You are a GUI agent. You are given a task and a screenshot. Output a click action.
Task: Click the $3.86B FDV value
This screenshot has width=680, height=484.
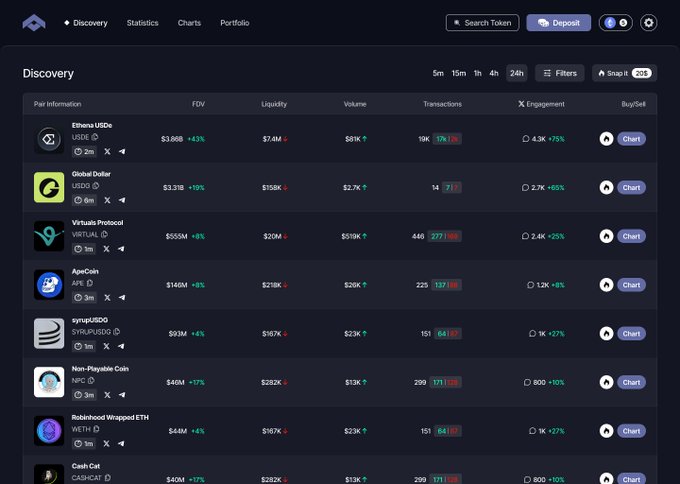tap(172, 139)
